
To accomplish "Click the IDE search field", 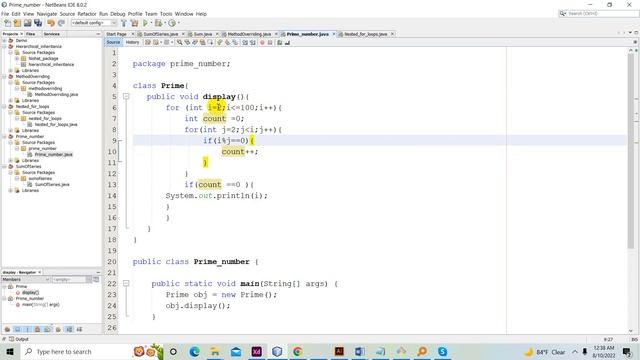I will (x=599, y=14).
